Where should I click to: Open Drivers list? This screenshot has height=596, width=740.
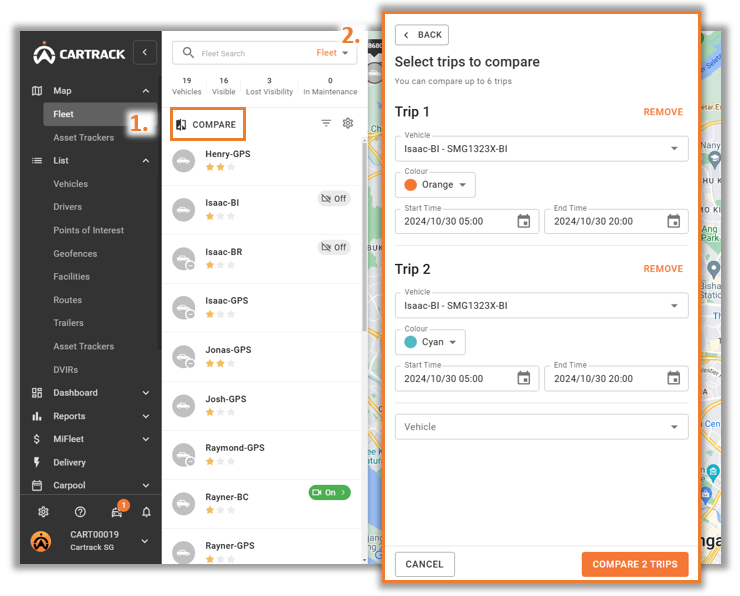point(67,207)
